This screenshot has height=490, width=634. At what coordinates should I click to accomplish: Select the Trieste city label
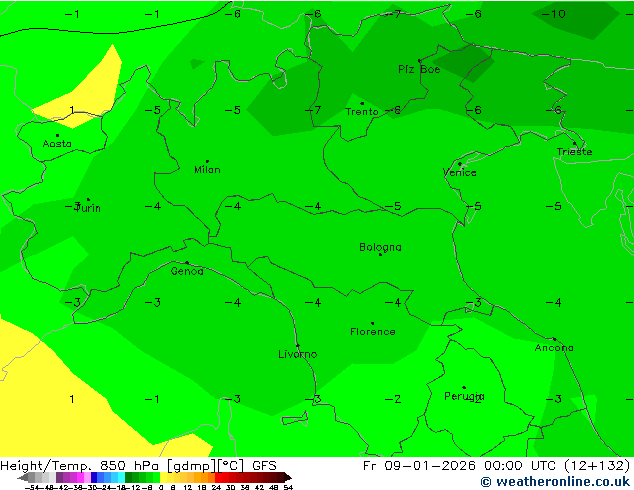(x=574, y=152)
